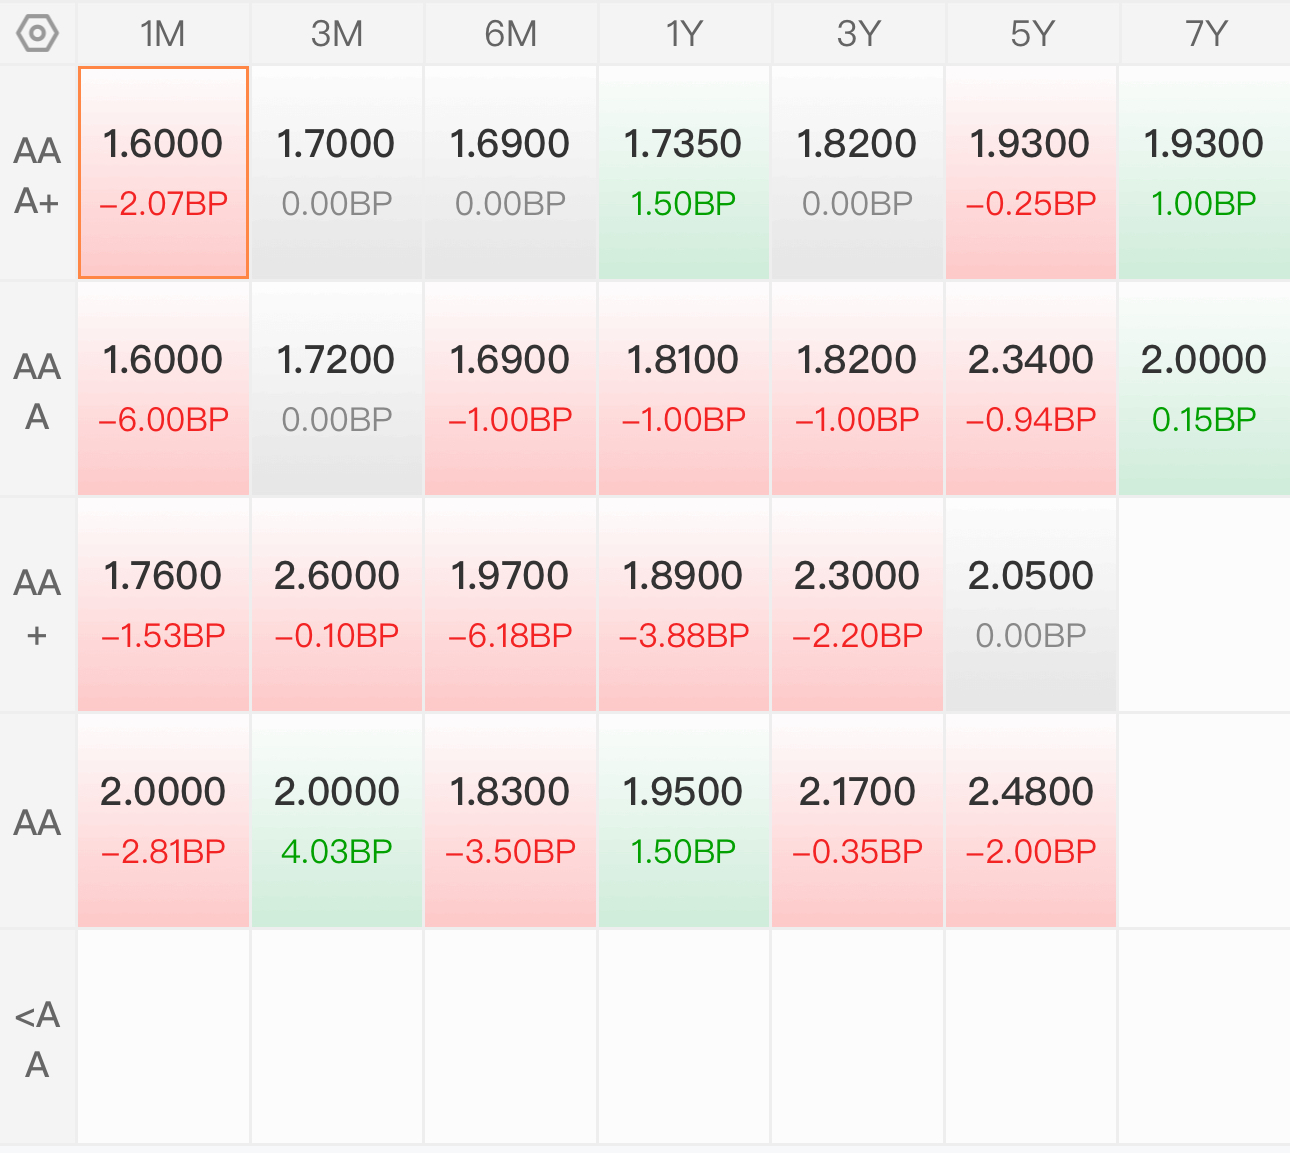This screenshot has height=1153, width=1290.
Task: Select highlighted AAA+ 1M cell 1.6000
Action: click(163, 173)
